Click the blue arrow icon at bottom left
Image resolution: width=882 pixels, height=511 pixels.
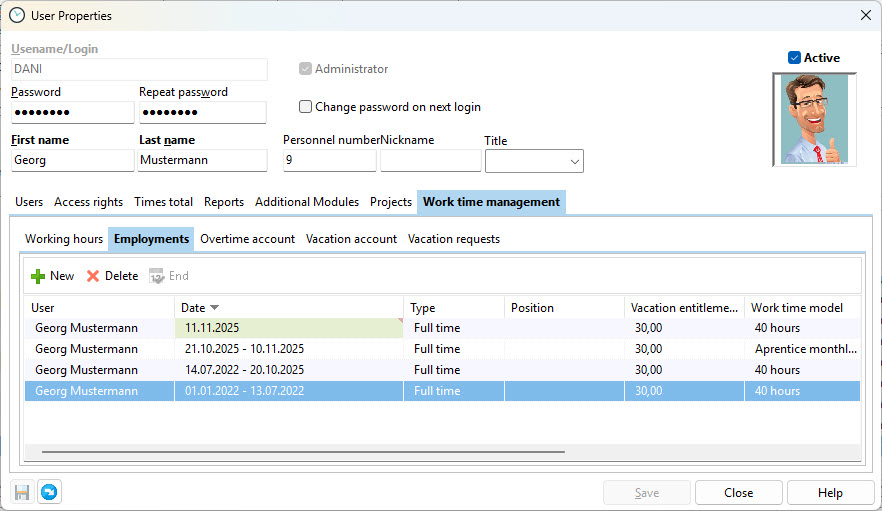(49, 492)
